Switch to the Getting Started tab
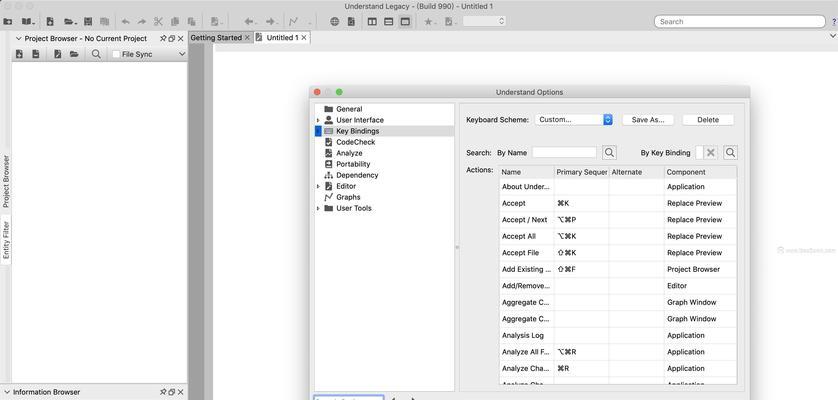This screenshot has height=400, width=838. (x=216, y=38)
